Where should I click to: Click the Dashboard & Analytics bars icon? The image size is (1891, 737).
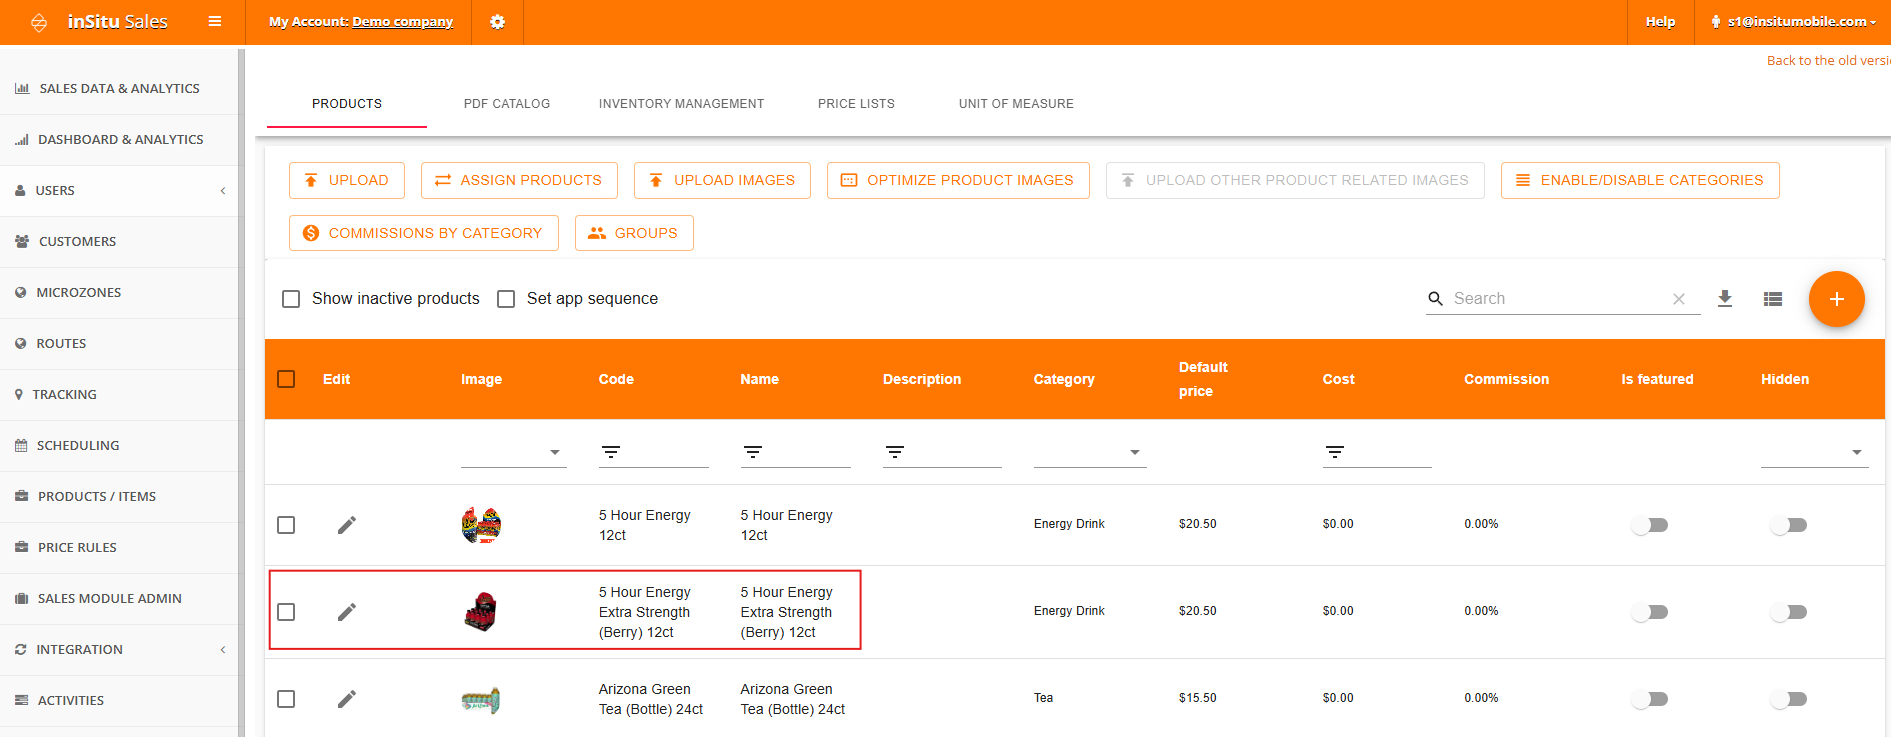[x=22, y=140]
